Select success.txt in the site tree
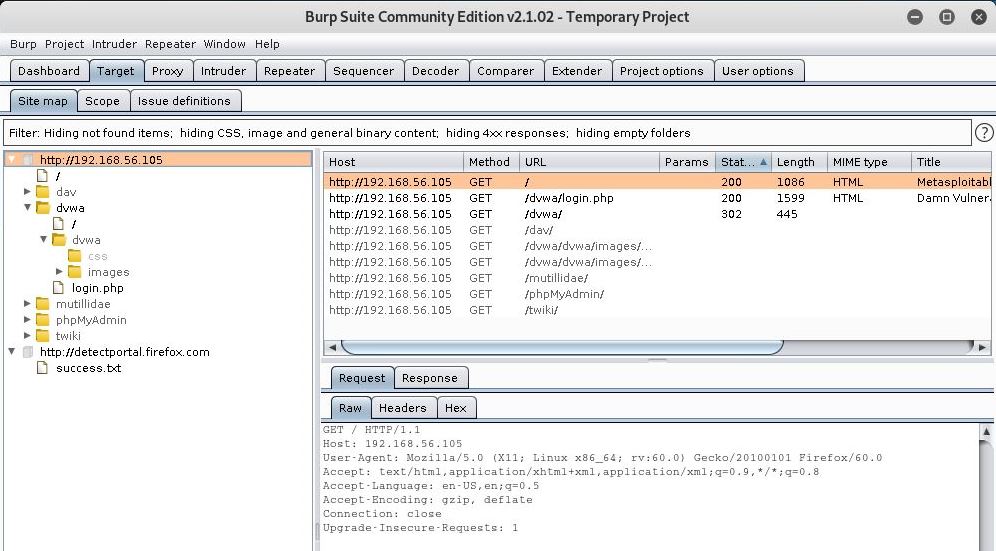 [x=88, y=368]
